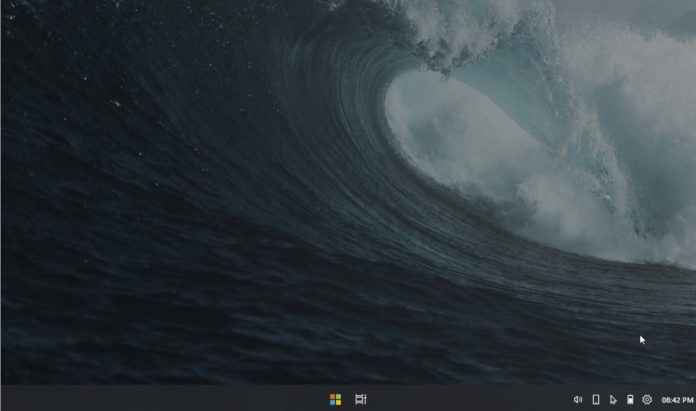Launch the app menu from the four-color logo
Image resolution: width=696 pixels, height=411 pixels.
[x=335, y=399]
